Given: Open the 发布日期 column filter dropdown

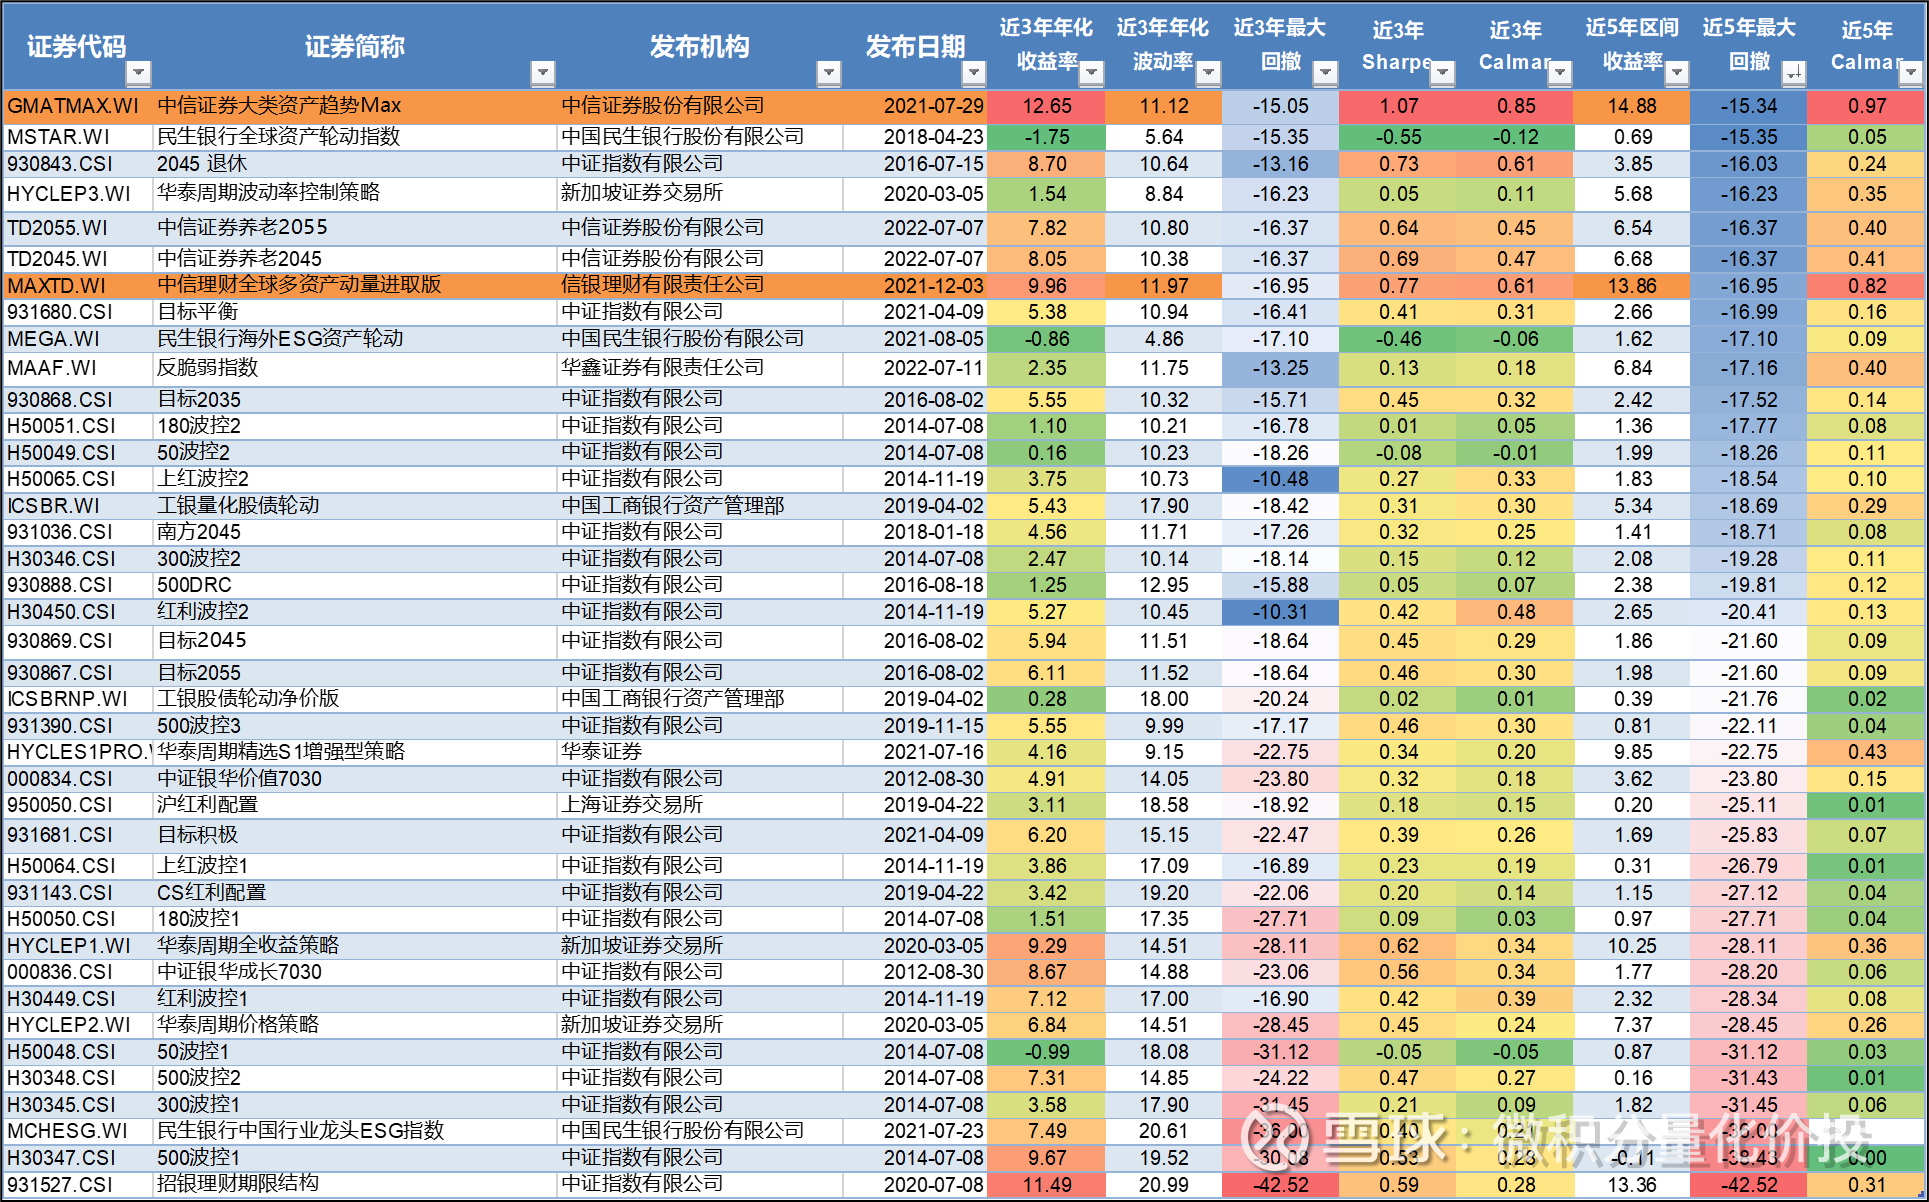Looking at the screenshot, I should click(x=974, y=73).
